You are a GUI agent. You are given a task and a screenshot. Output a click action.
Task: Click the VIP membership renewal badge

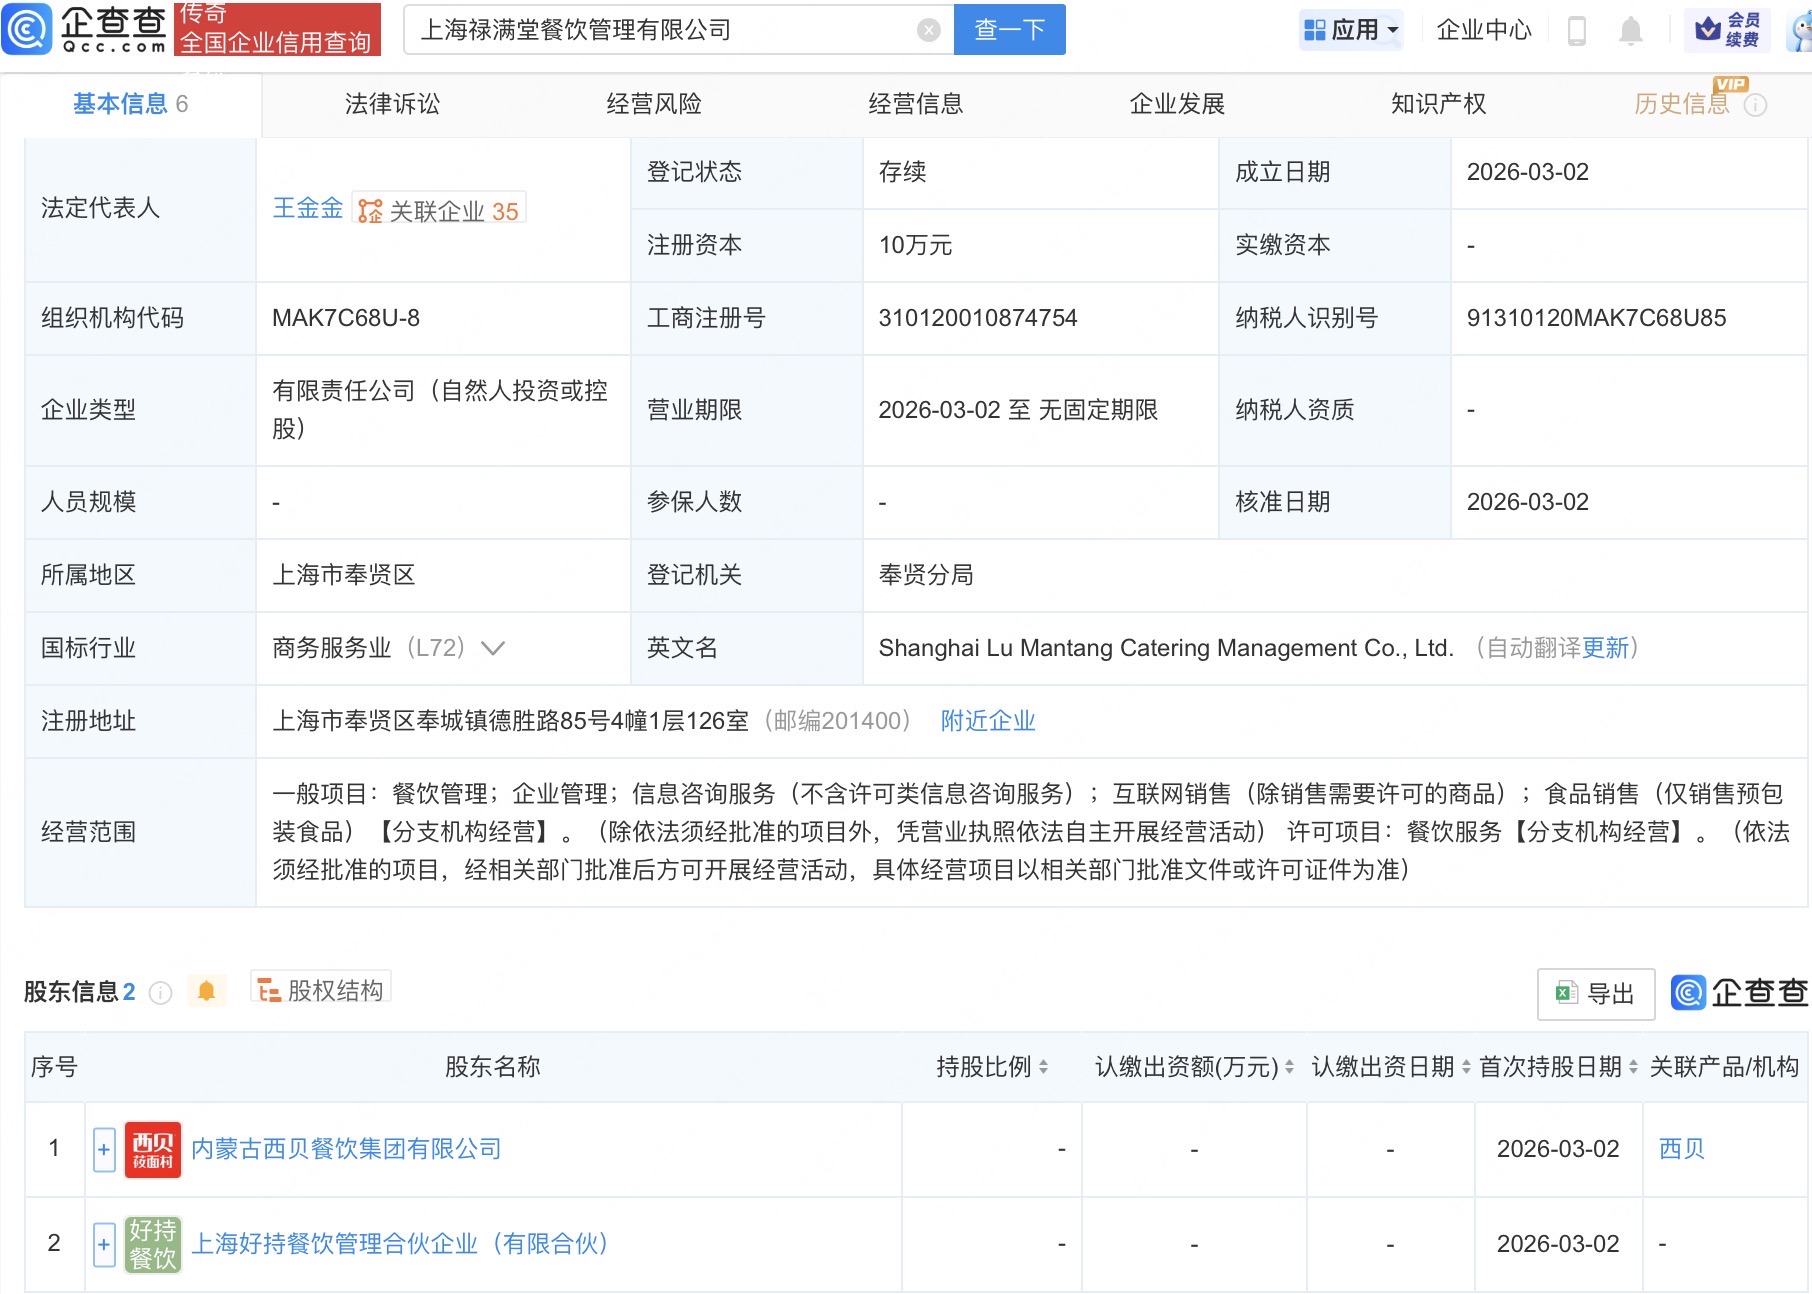pos(1727,30)
